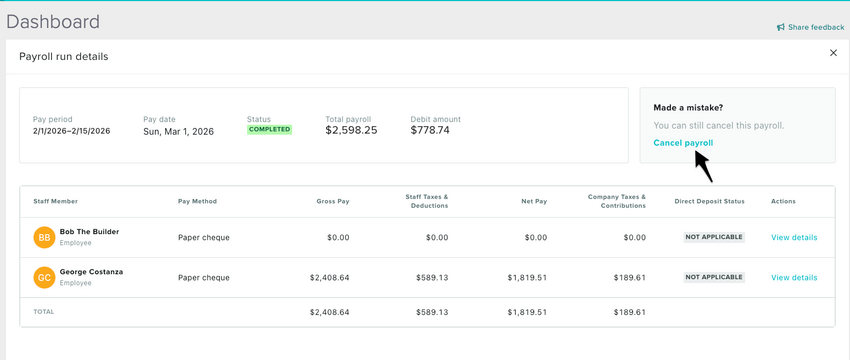Click the Share feedback megaphone icon

[x=781, y=27]
